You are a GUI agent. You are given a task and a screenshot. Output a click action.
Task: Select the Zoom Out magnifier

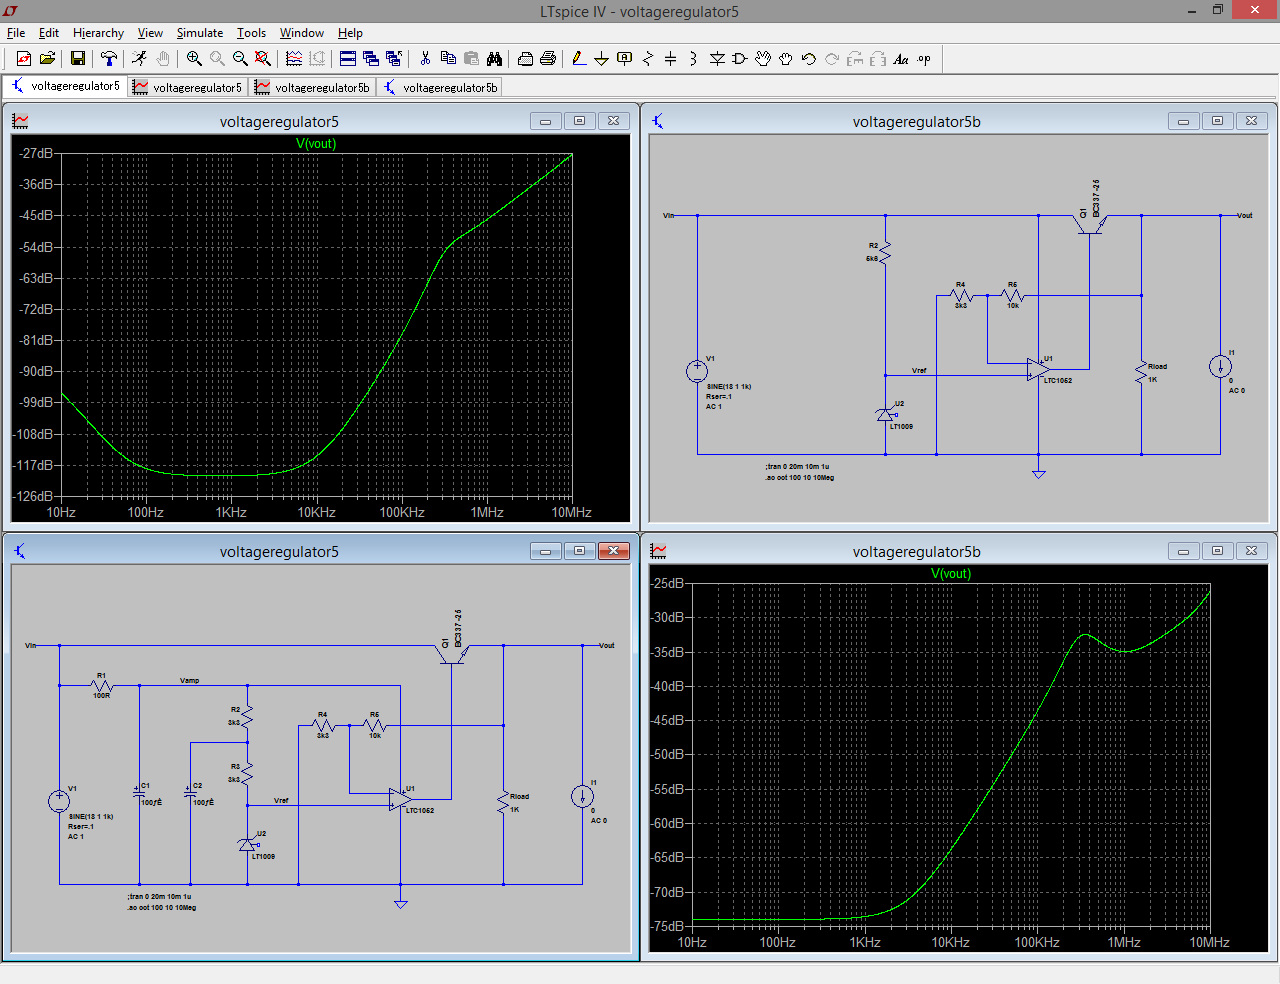pyautogui.click(x=240, y=59)
